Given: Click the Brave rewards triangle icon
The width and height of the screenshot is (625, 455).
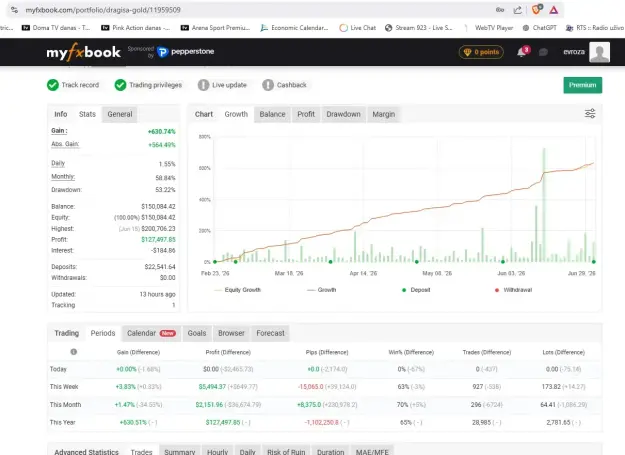Looking at the screenshot, I should coord(554,10).
